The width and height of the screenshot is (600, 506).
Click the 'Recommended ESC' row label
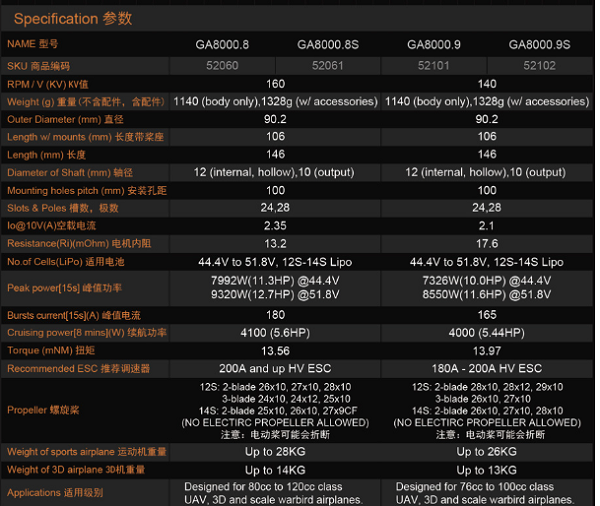[78, 369]
